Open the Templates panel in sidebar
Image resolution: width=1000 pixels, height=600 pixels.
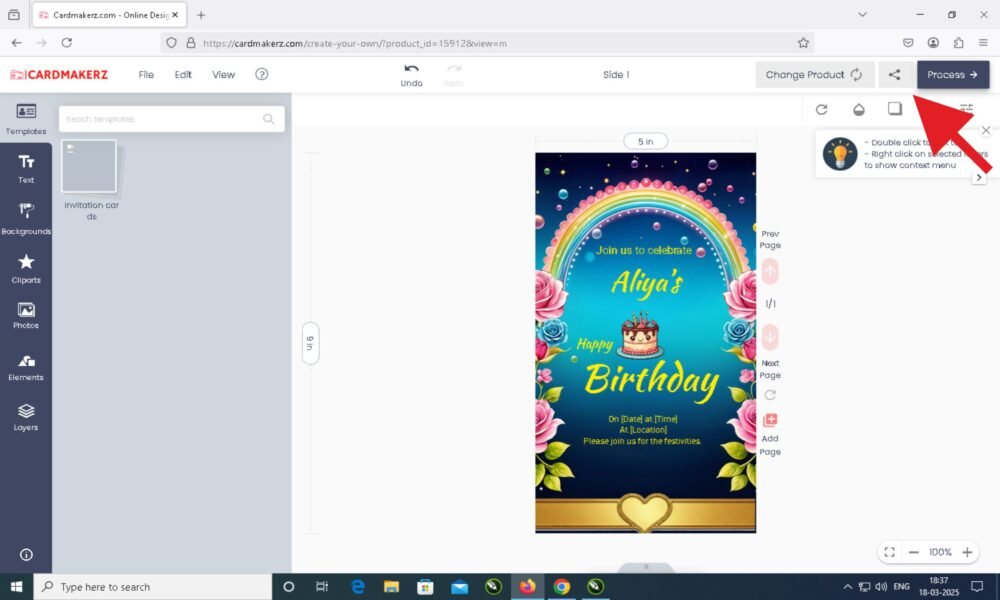(26, 118)
